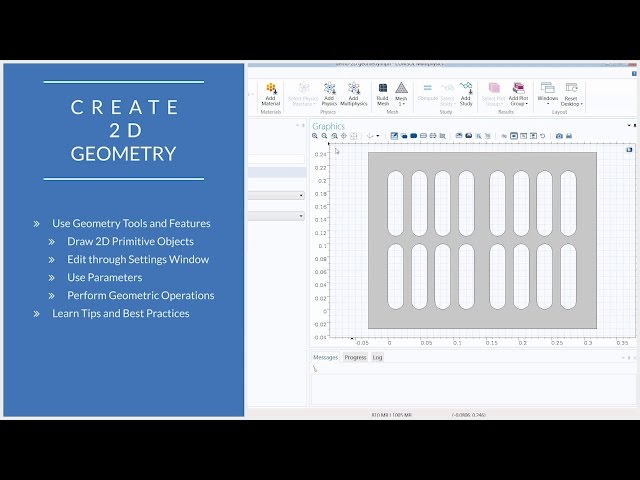640x480 pixels.
Task: Open the Mesh 1 dropdown
Action: pyautogui.click(x=401, y=94)
